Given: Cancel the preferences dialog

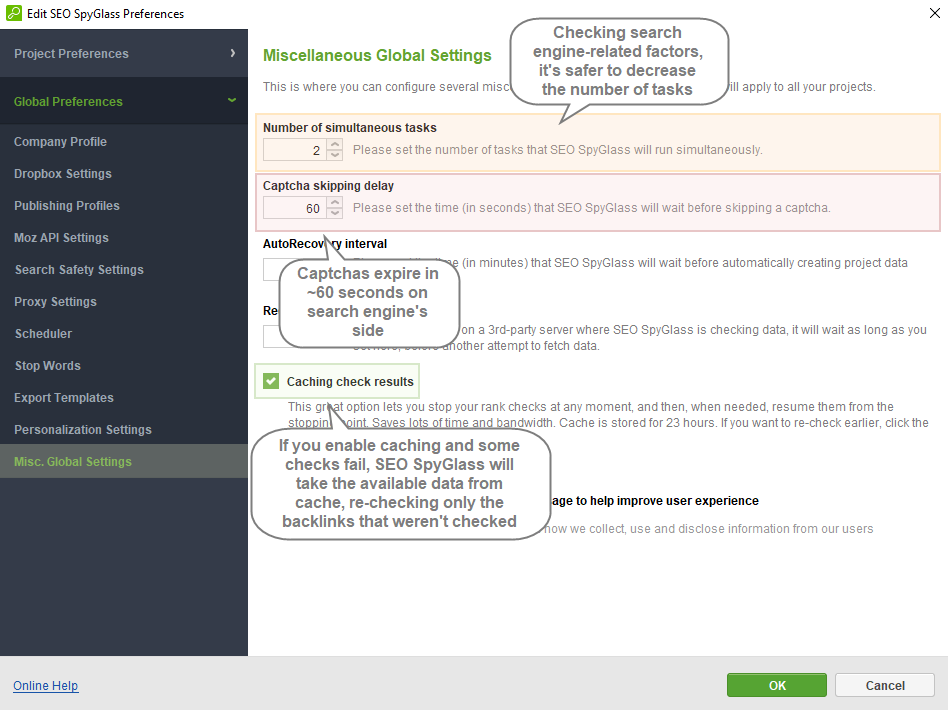Looking at the screenshot, I should click(885, 685).
